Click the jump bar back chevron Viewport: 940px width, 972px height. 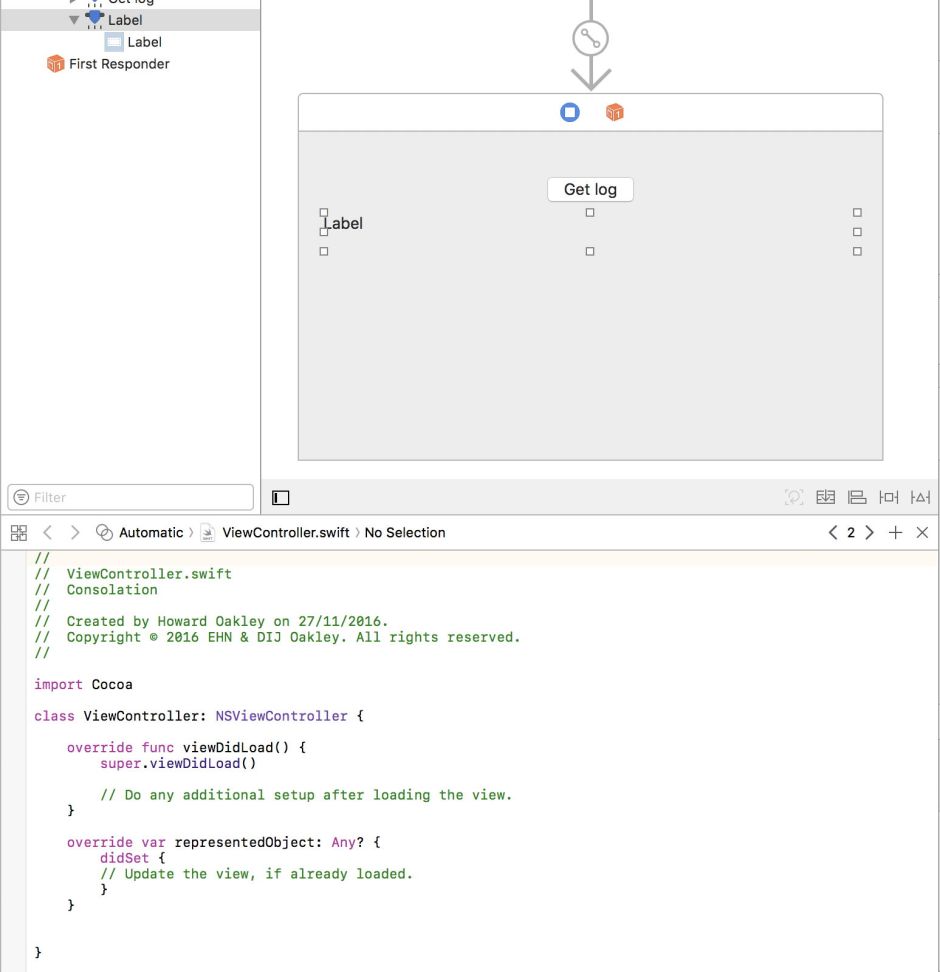(46, 532)
